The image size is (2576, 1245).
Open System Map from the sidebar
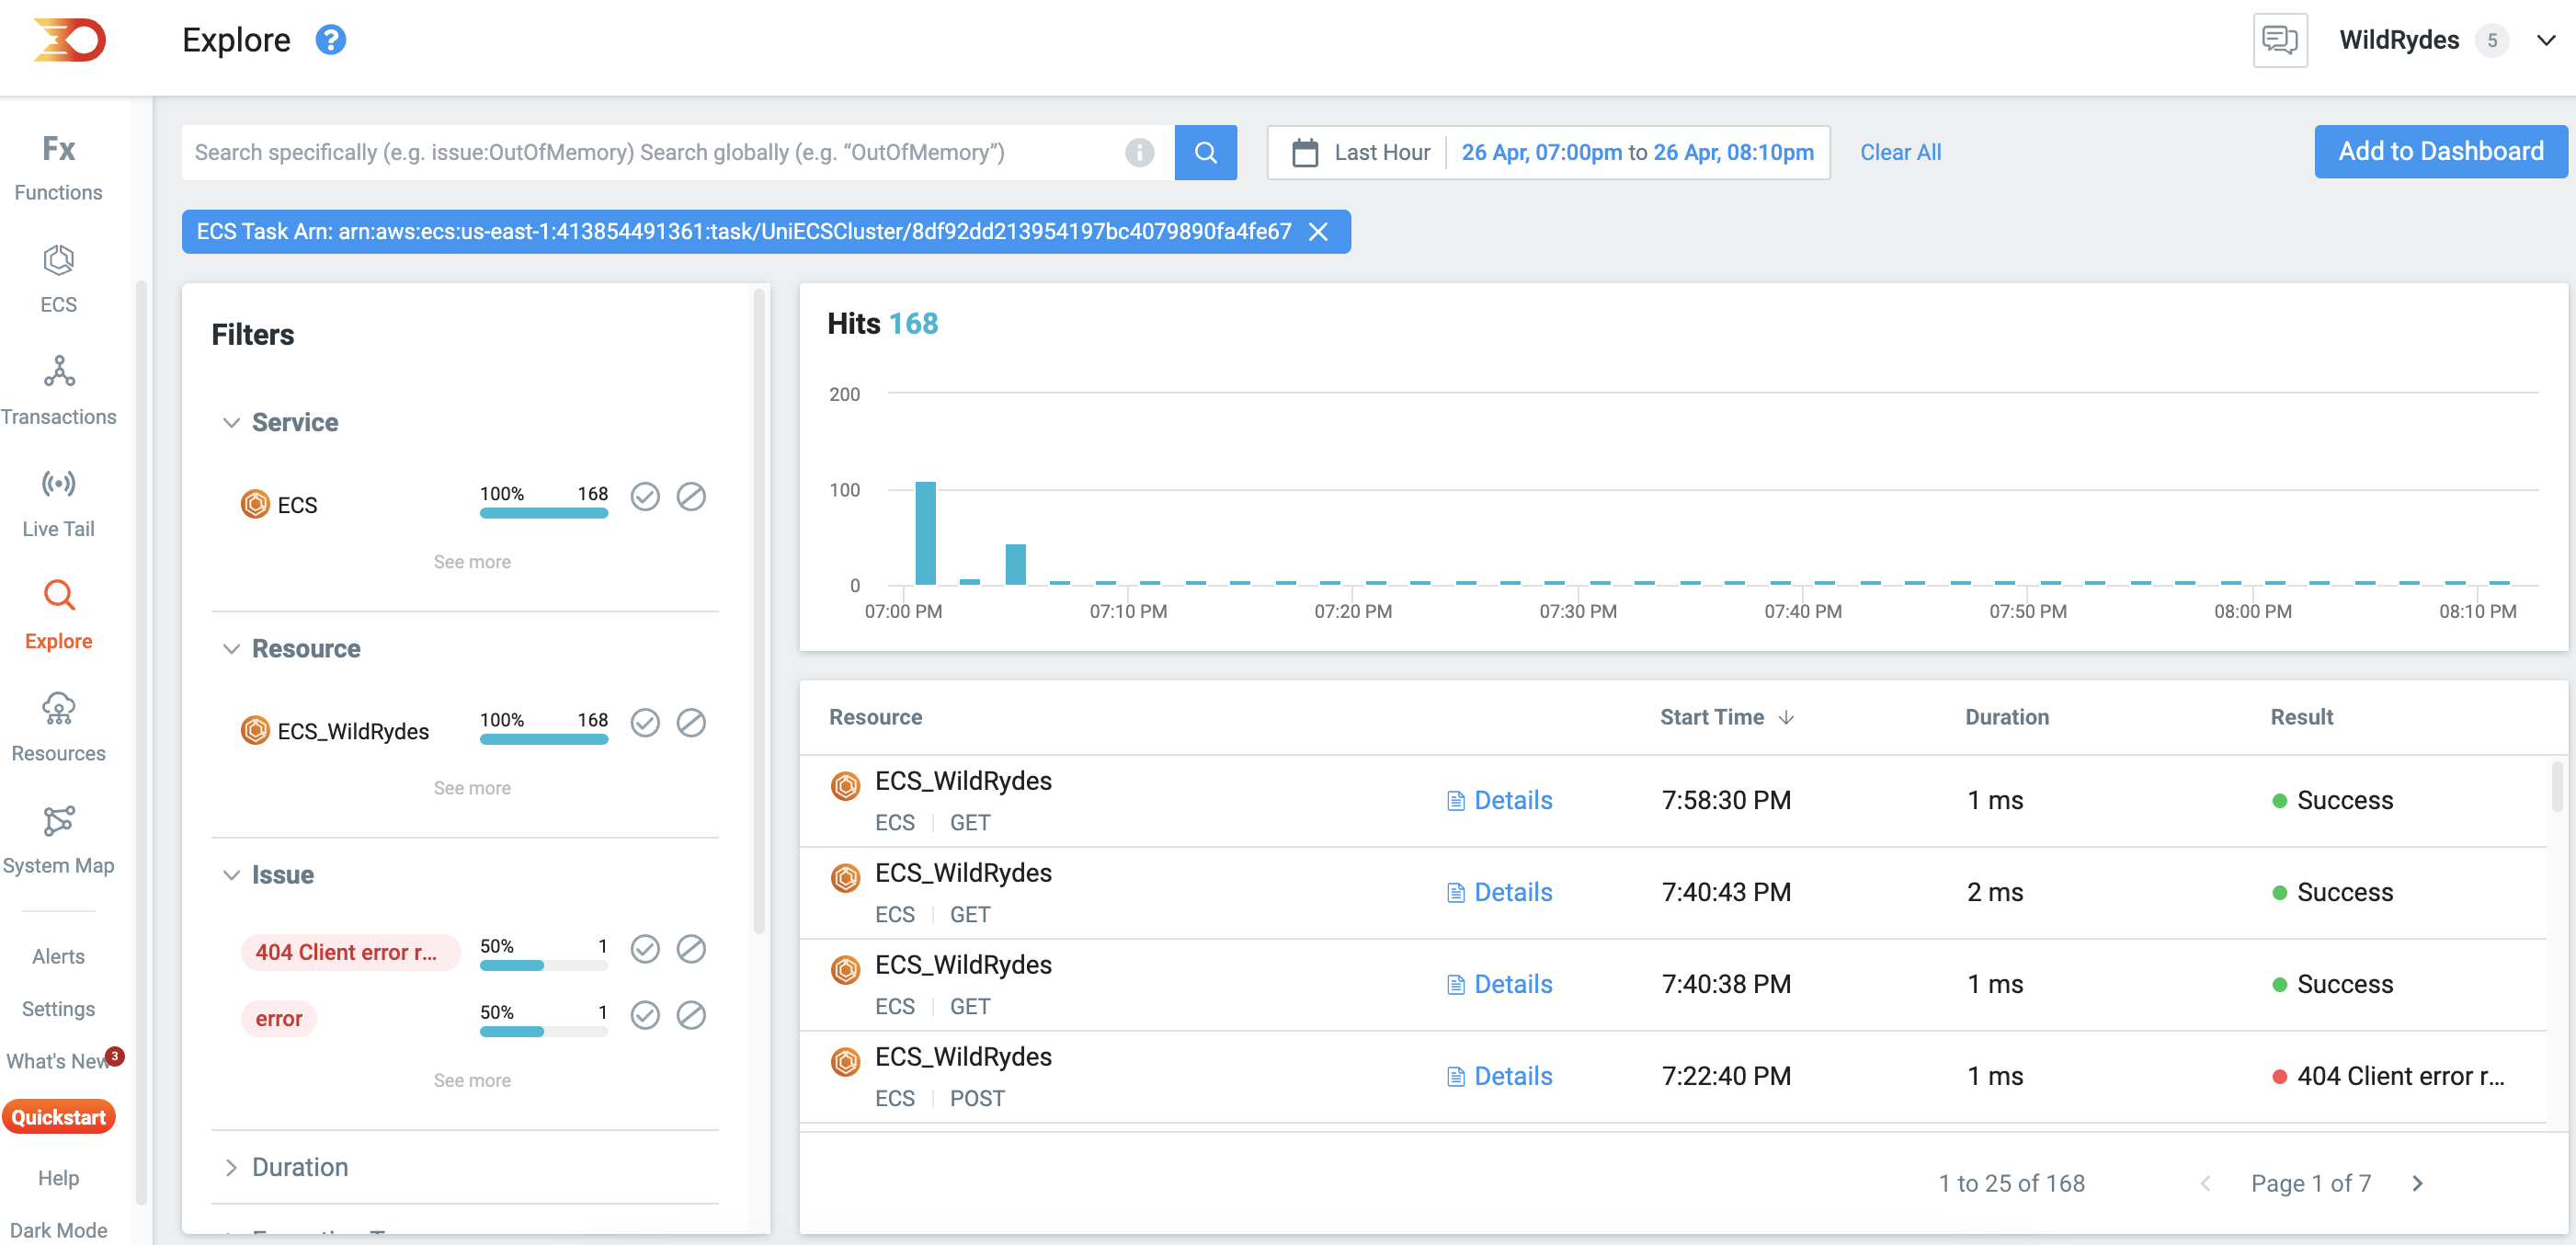tap(58, 840)
